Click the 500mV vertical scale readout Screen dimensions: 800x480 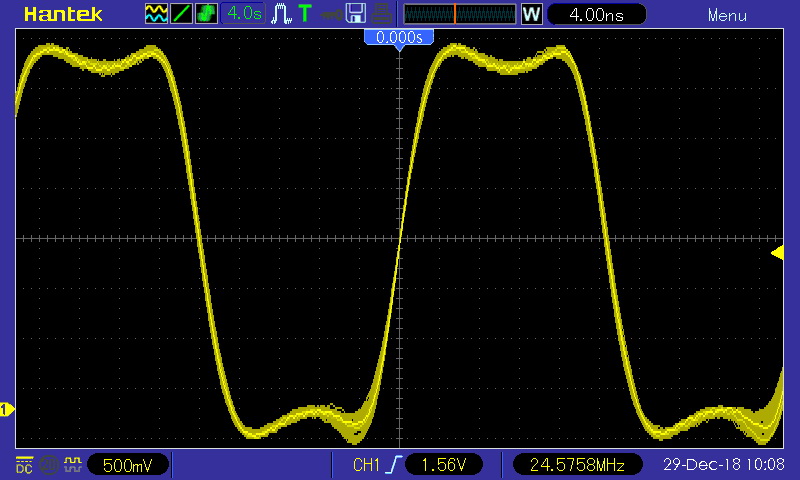point(128,465)
